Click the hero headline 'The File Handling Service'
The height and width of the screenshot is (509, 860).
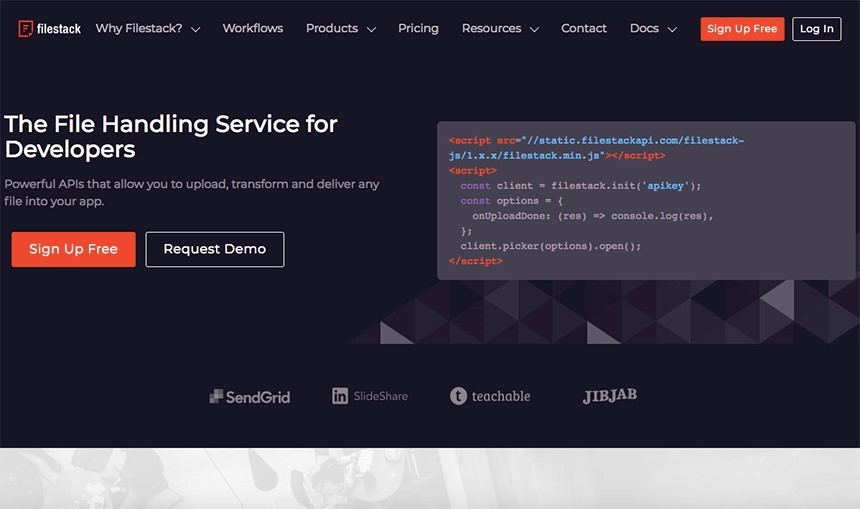click(171, 137)
